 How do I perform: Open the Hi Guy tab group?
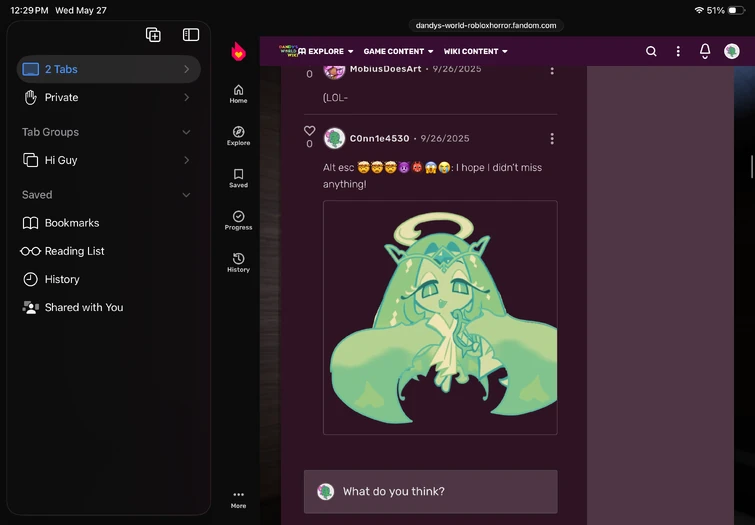pyautogui.click(x=108, y=160)
